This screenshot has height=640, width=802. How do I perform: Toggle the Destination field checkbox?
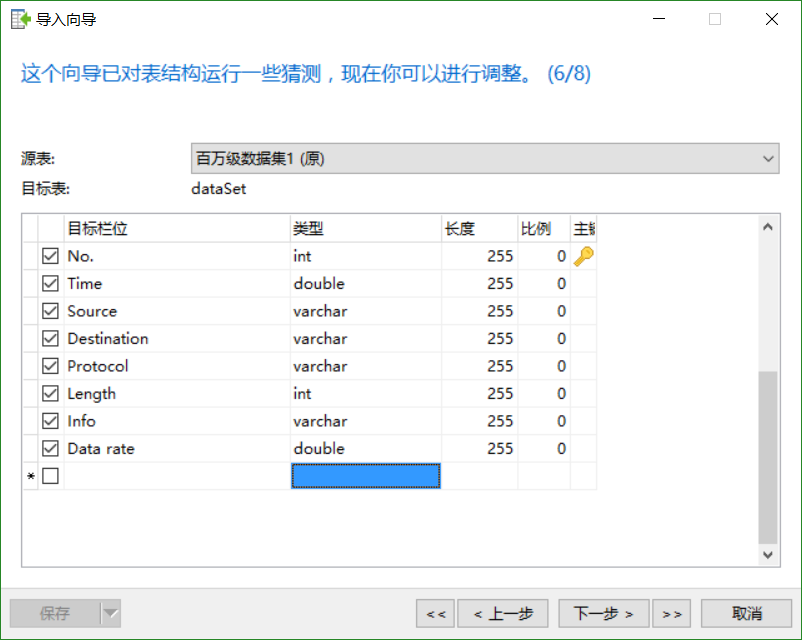click(50, 338)
